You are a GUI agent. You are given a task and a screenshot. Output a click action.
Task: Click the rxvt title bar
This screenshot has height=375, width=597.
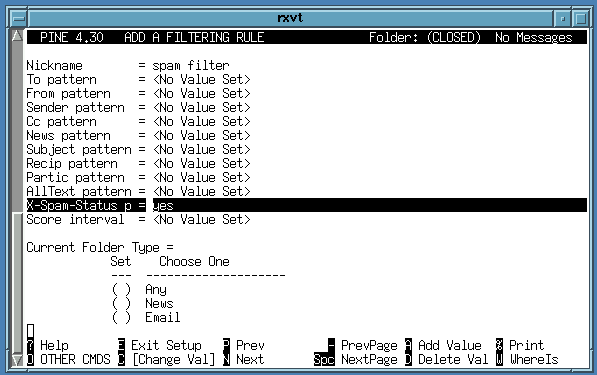[x=291, y=18]
